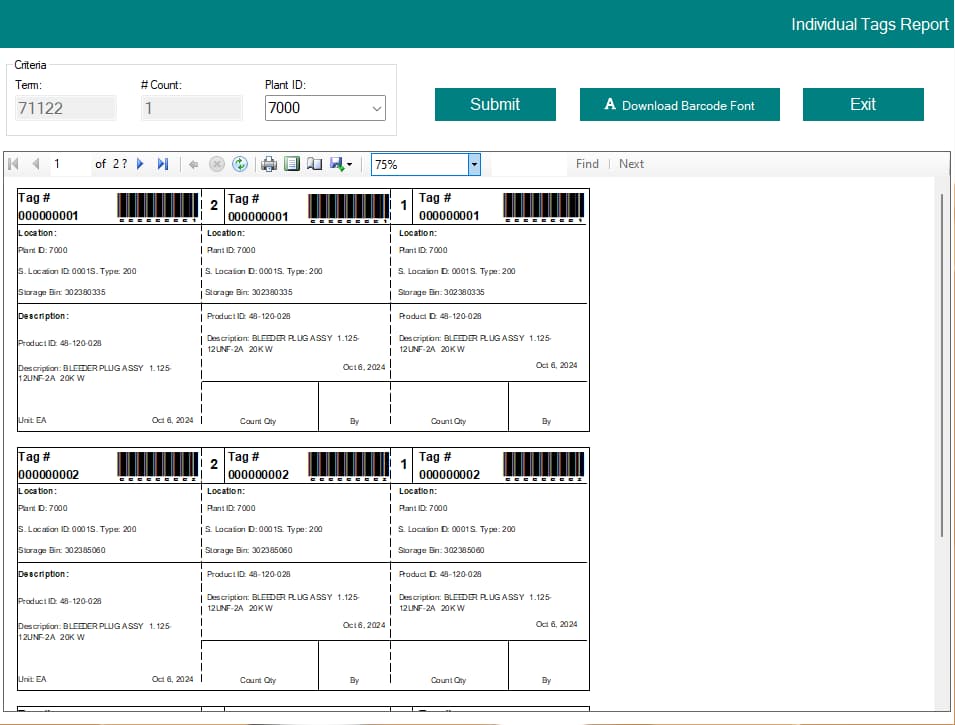Go to the next report page
The width and height of the screenshot is (955, 725).
pyautogui.click(x=140, y=164)
